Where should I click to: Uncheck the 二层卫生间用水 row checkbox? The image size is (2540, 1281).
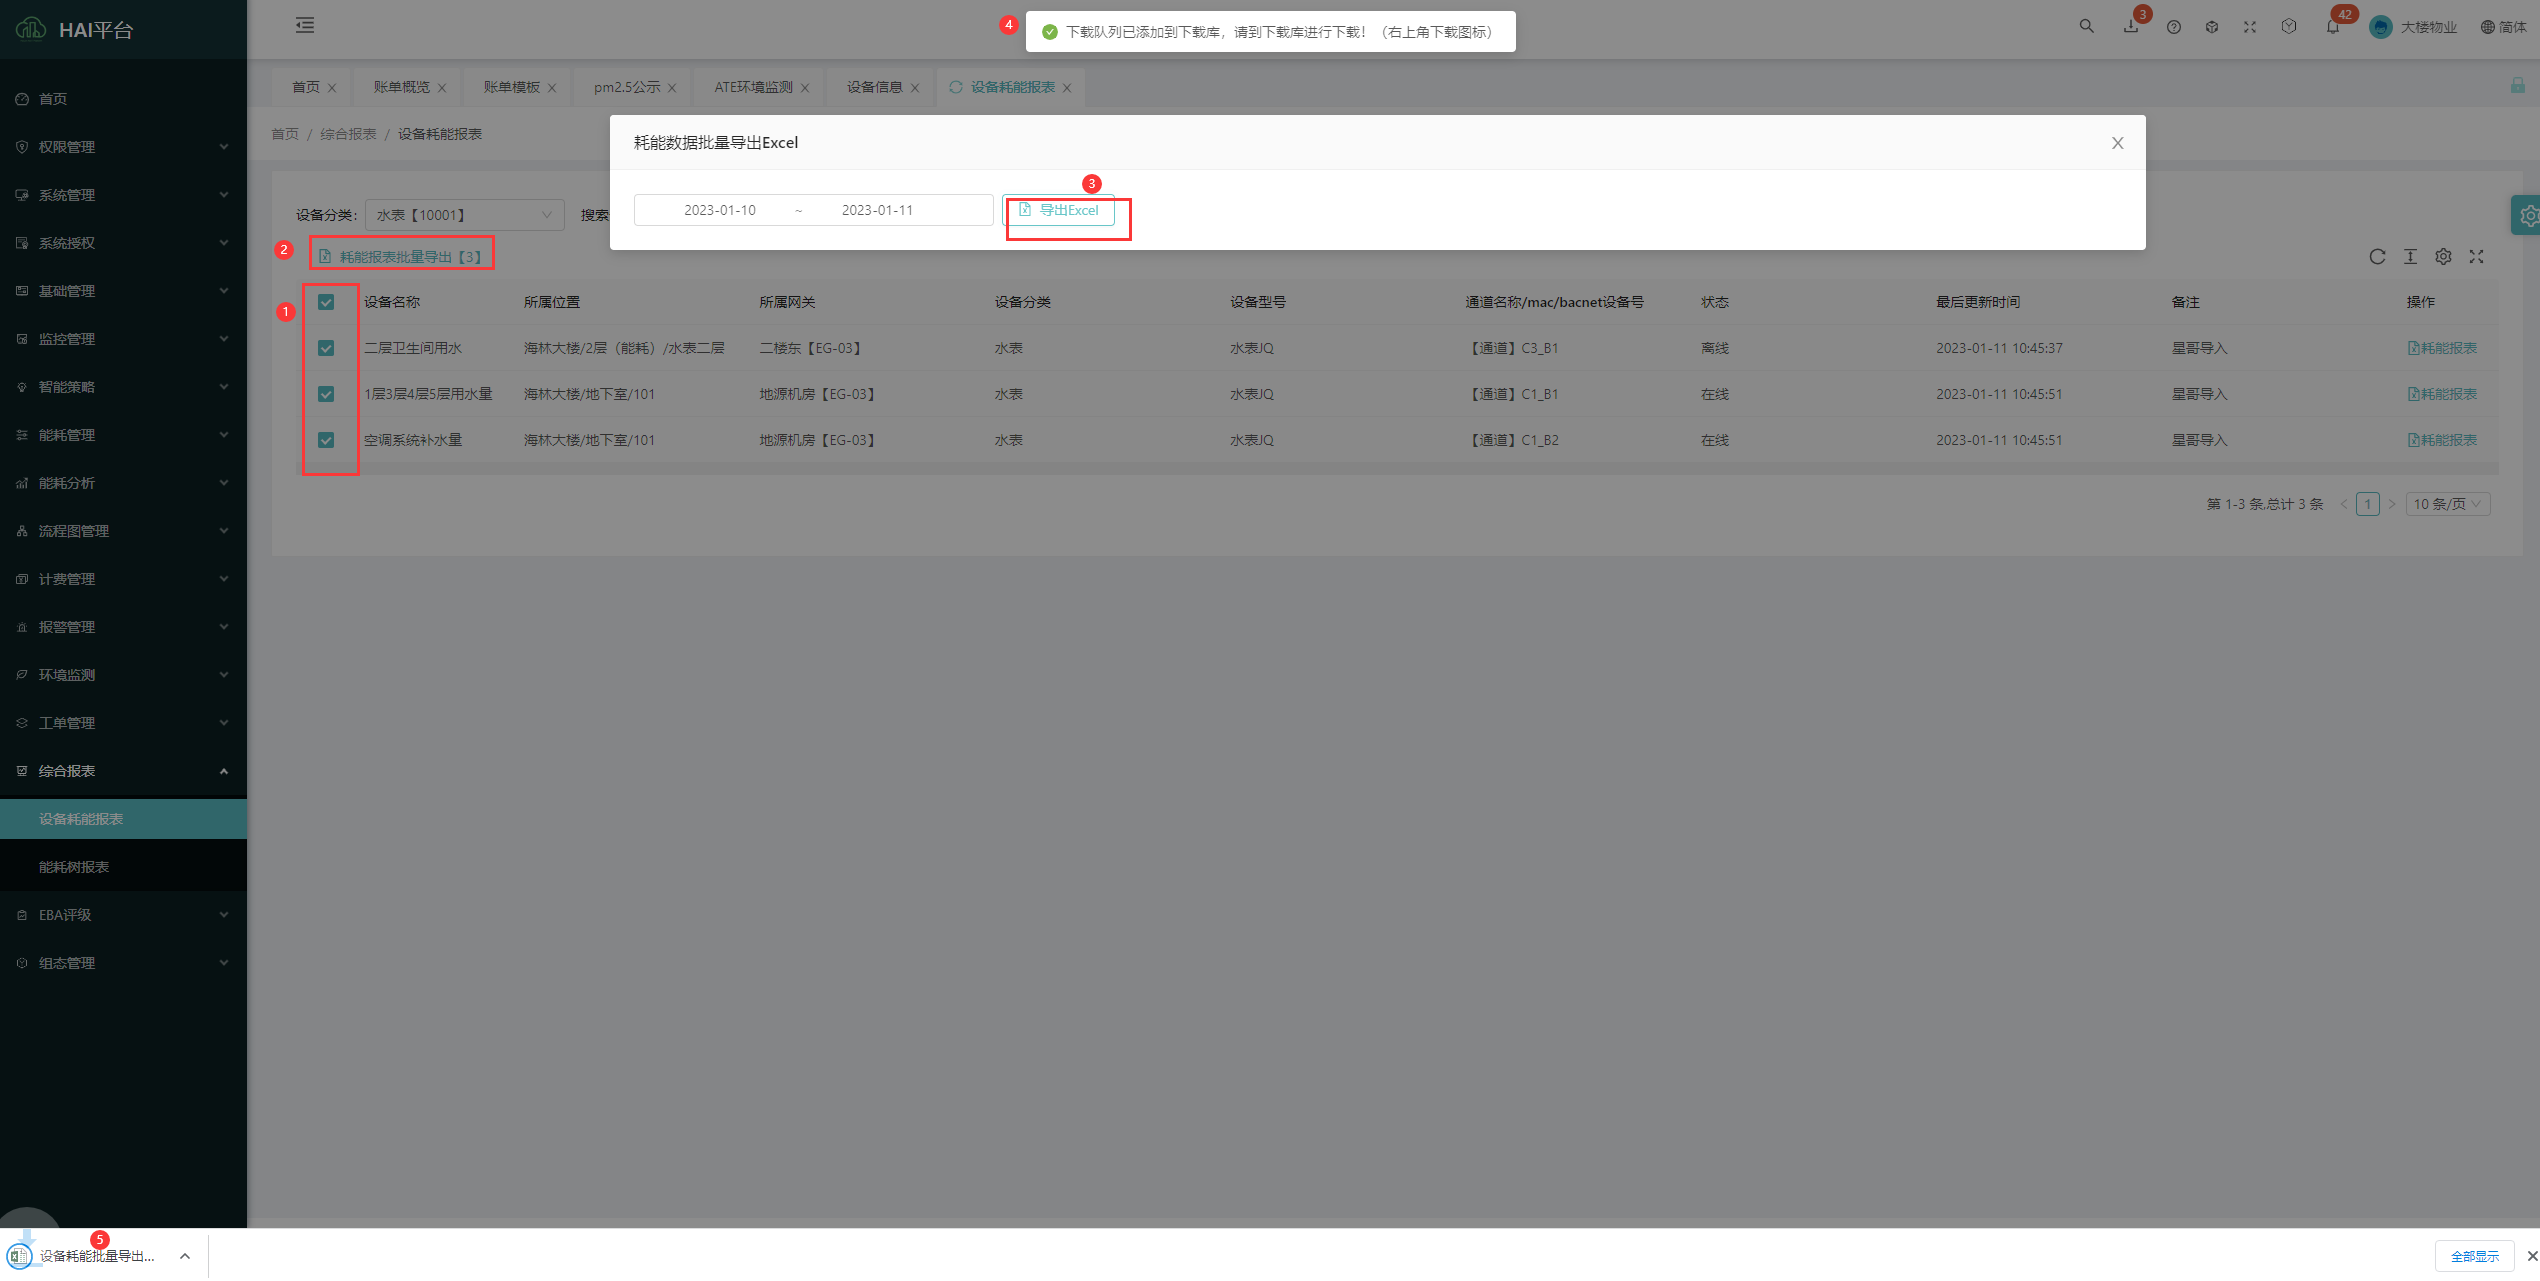(326, 348)
